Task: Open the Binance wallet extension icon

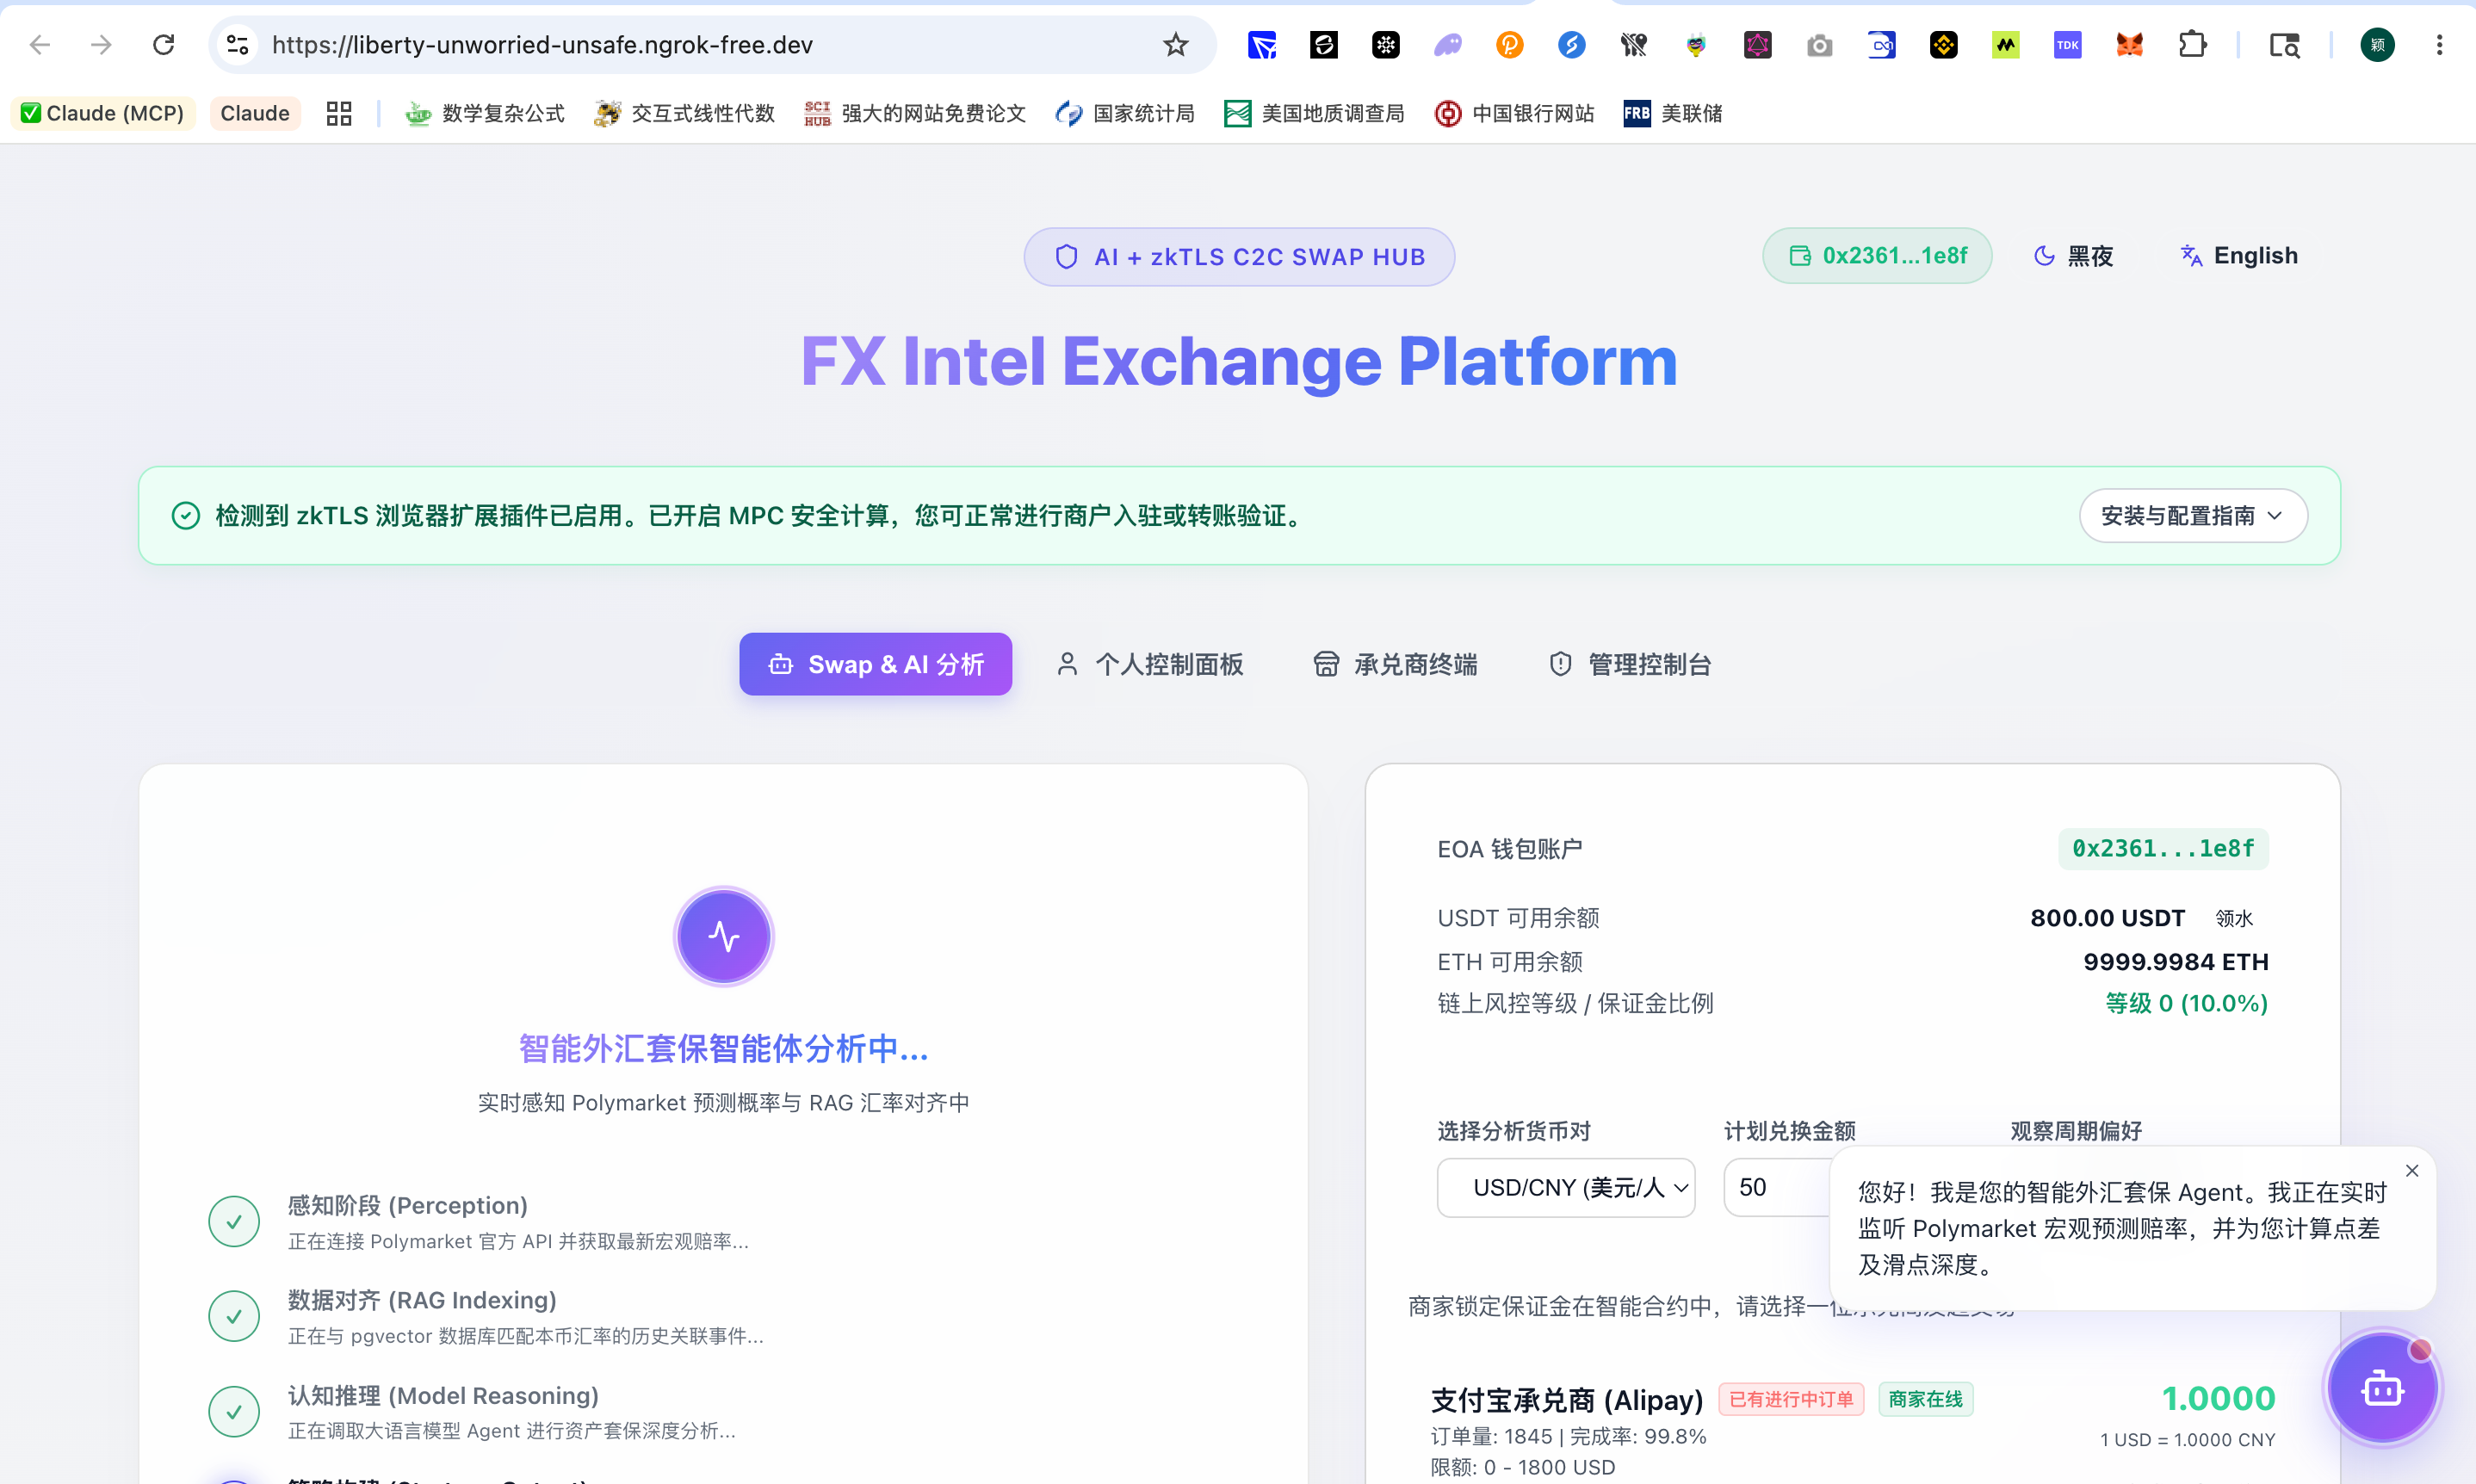Action: [1944, 45]
